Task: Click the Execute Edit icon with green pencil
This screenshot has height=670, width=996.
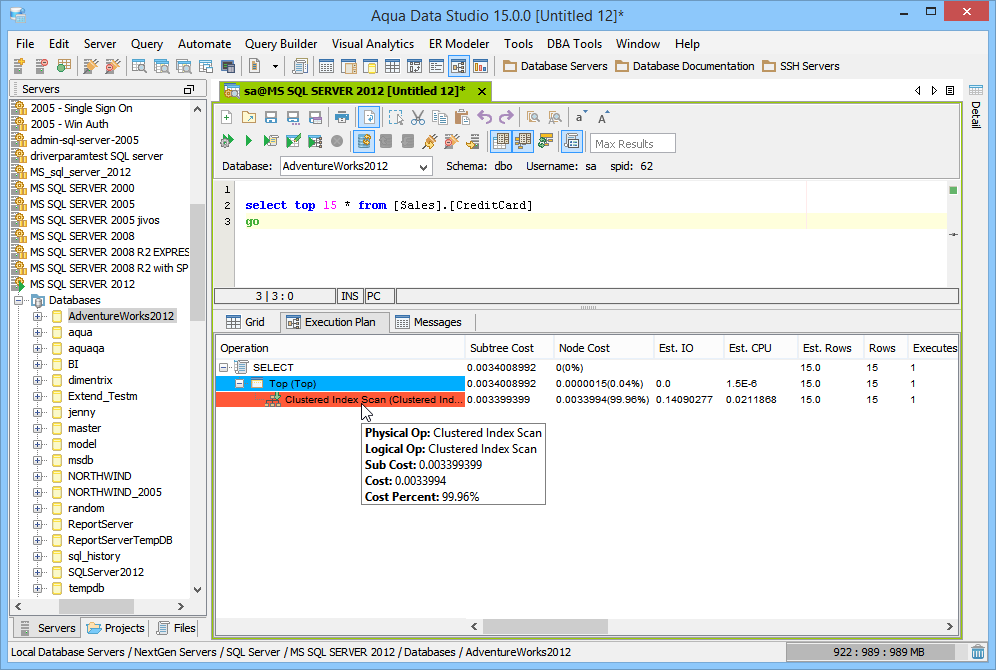Action: click(x=293, y=141)
